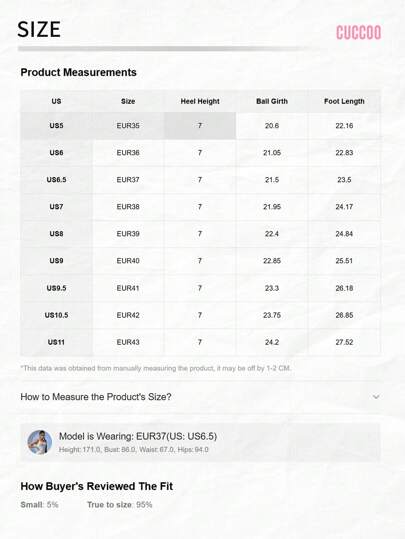Click the EUR43 size cell
This screenshot has height=539, width=405.
pos(128,342)
